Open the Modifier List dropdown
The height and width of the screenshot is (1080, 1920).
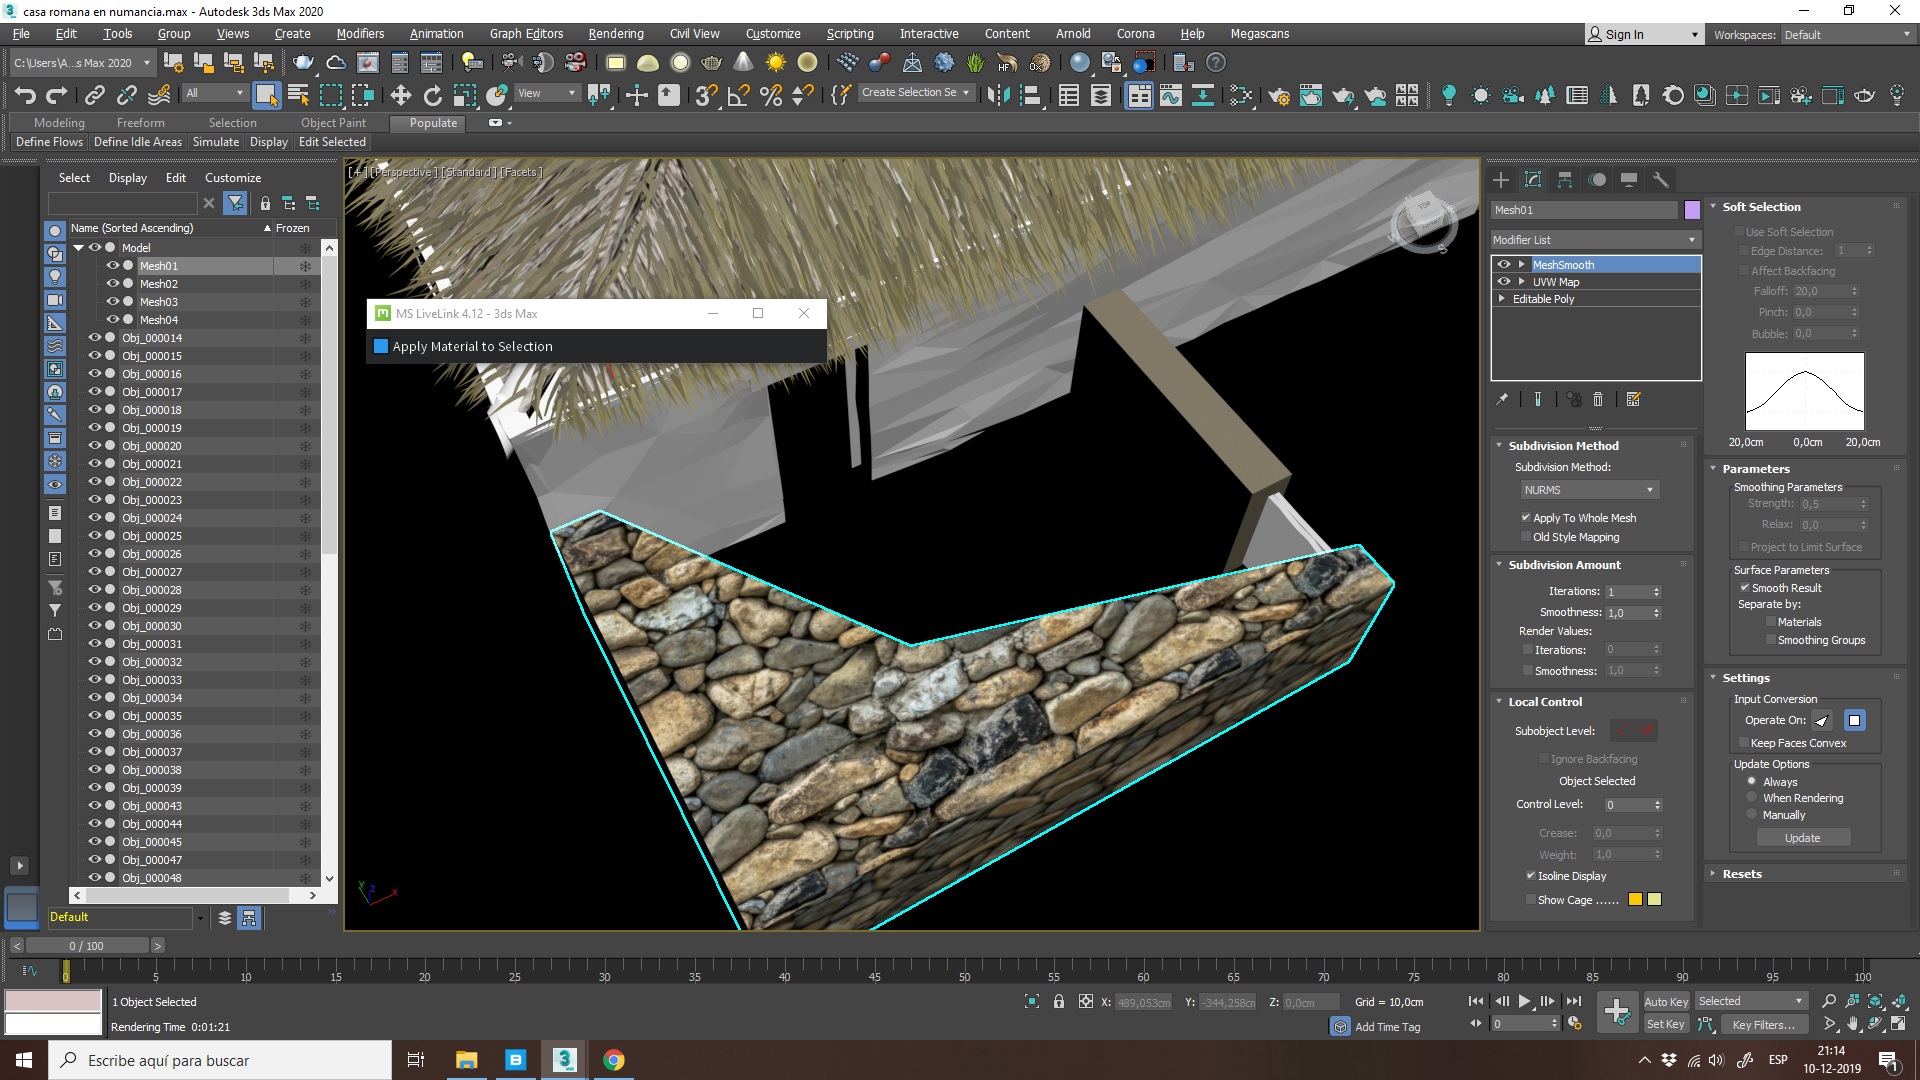(1594, 240)
